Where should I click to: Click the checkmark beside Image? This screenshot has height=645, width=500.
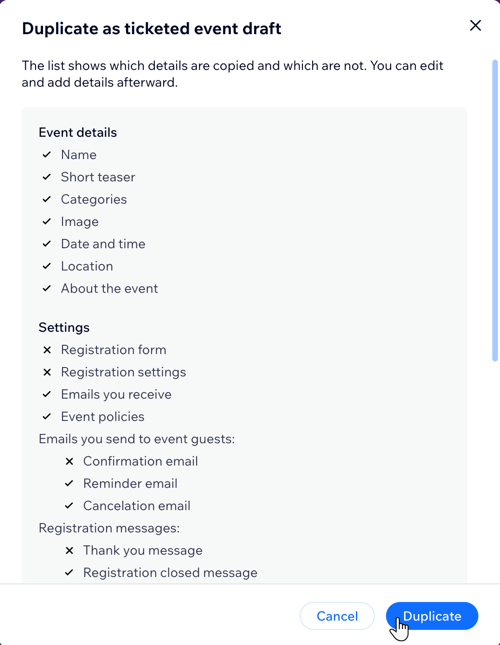47,221
